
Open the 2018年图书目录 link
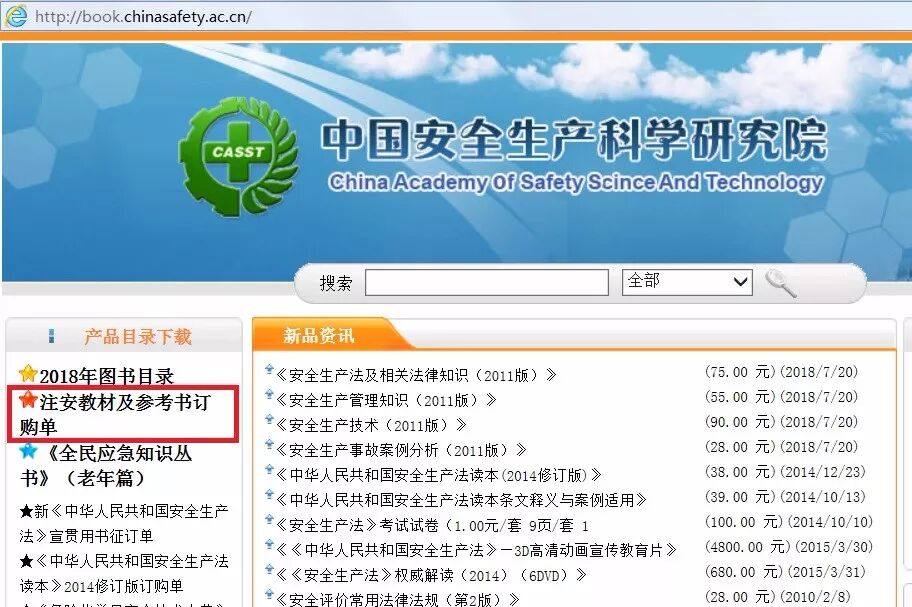pyautogui.click(x=107, y=376)
